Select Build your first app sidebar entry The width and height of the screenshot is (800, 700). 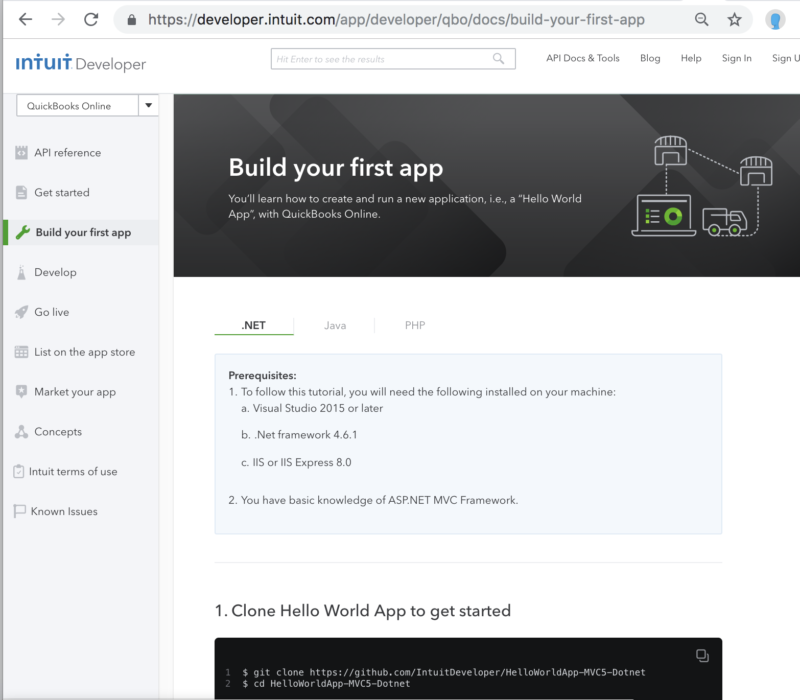tap(83, 232)
